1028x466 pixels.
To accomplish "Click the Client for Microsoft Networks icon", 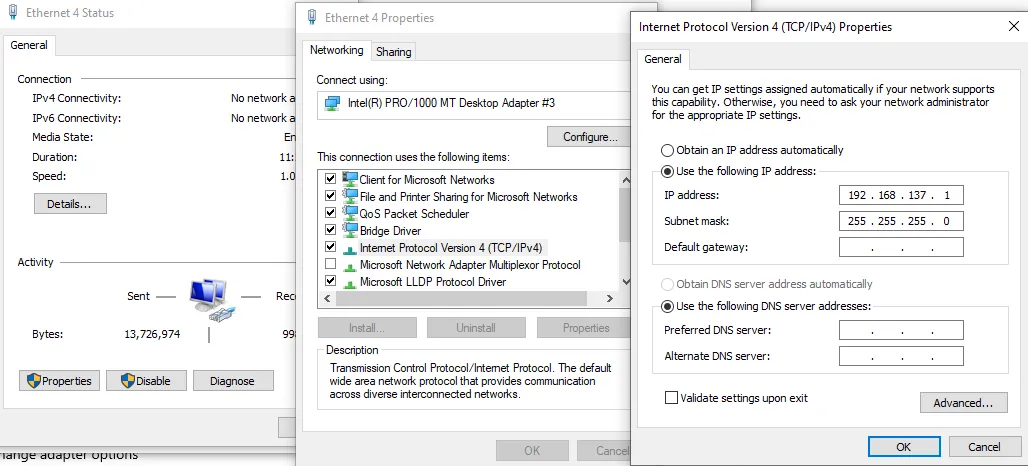I will coord(350,179).
